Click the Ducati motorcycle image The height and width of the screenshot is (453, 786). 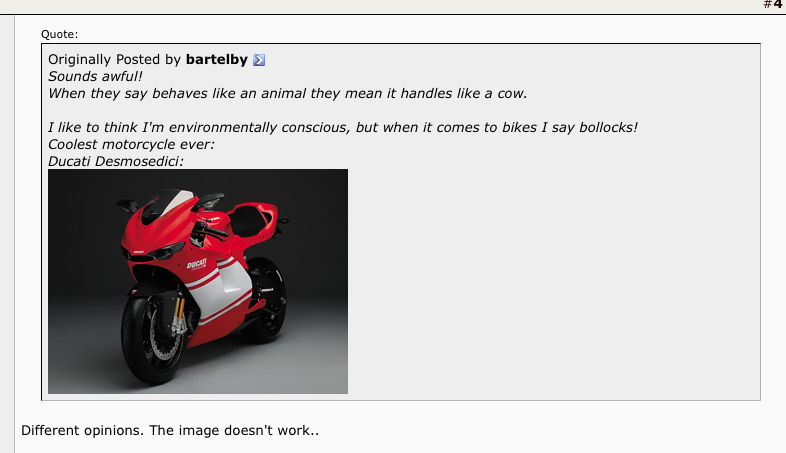tap(198, 281)
